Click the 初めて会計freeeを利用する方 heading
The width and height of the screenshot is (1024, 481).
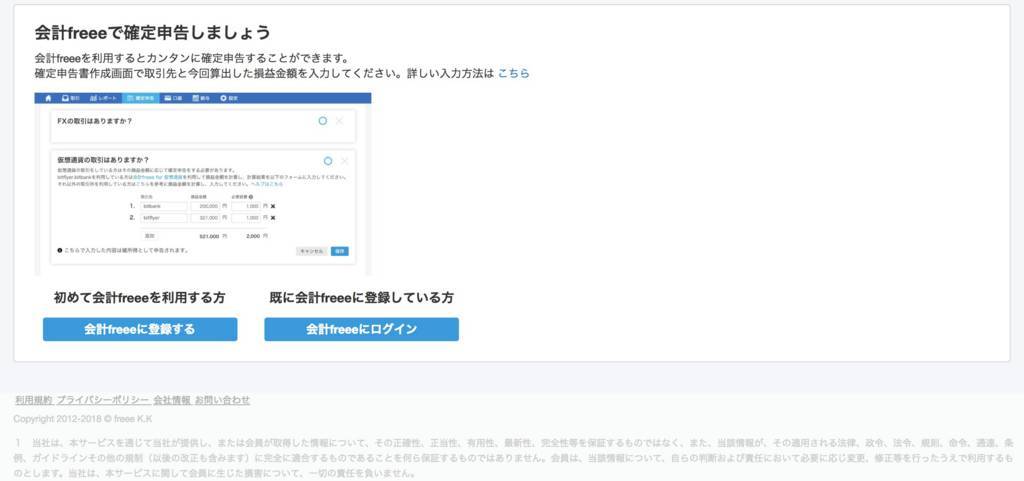click(140, 298)
